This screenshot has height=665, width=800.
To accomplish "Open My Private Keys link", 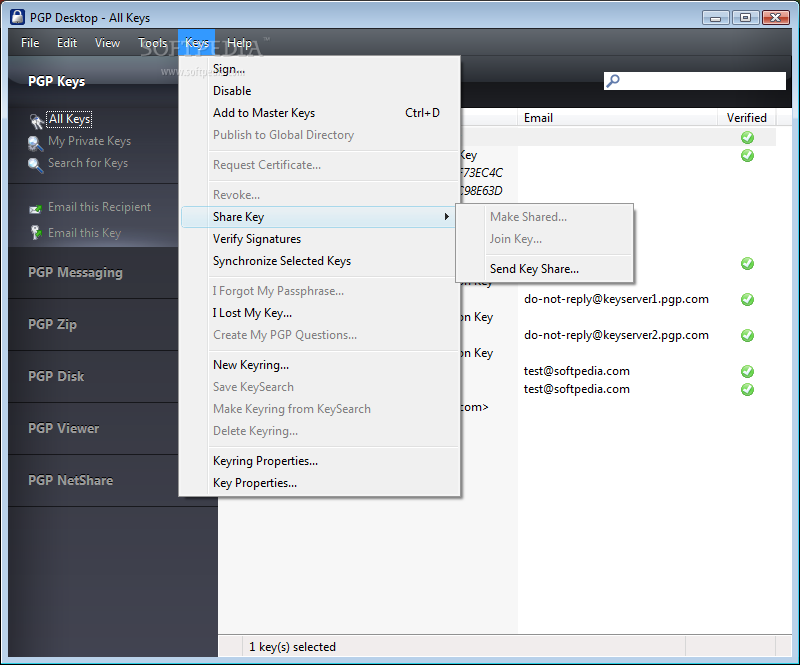I will tap(89, 141).
